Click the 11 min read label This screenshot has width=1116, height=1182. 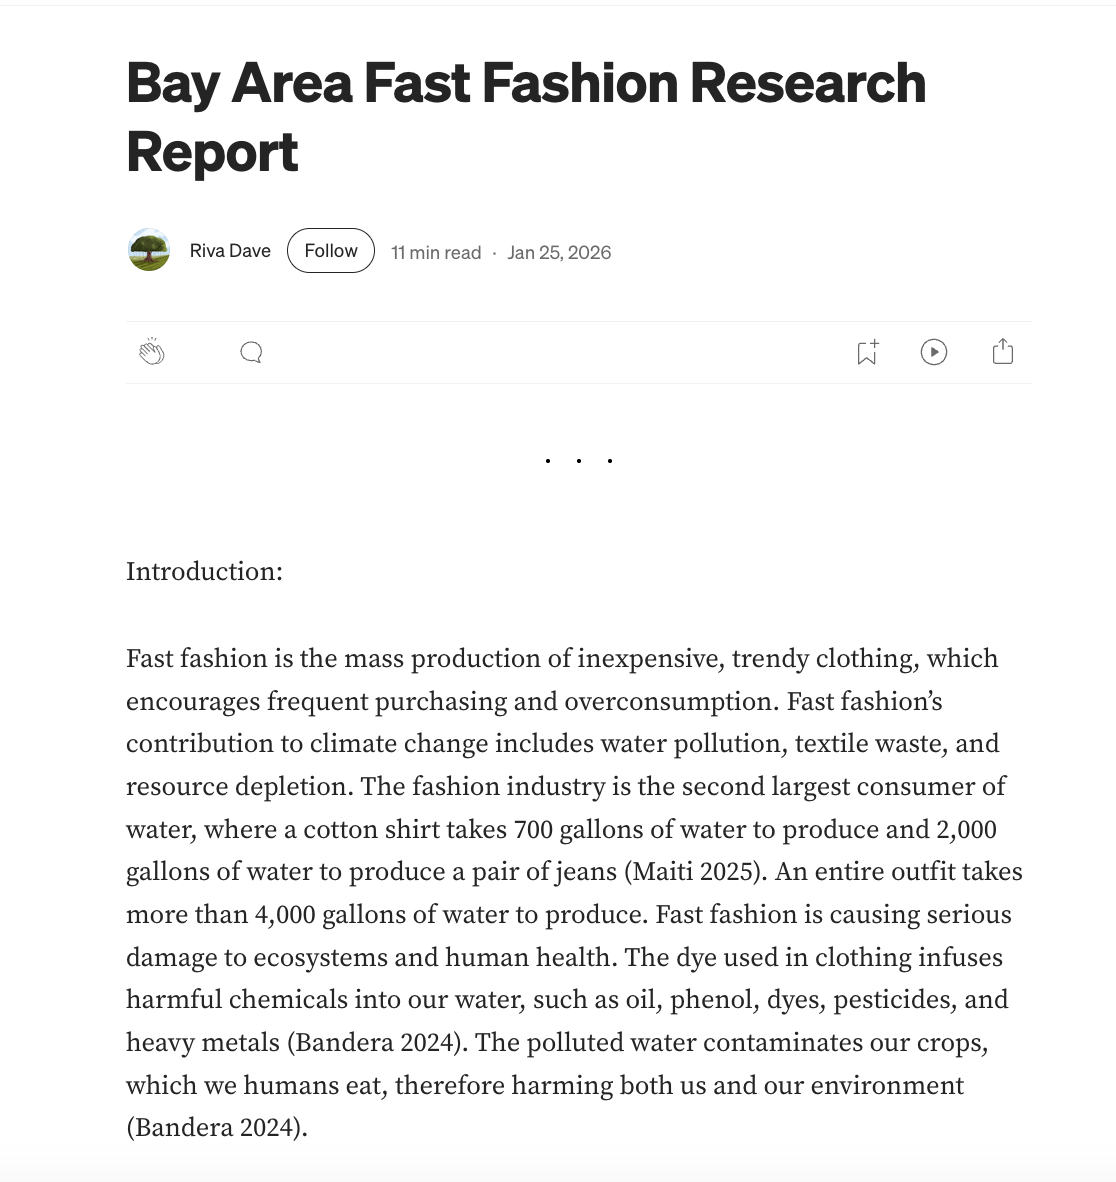(436, 253)
